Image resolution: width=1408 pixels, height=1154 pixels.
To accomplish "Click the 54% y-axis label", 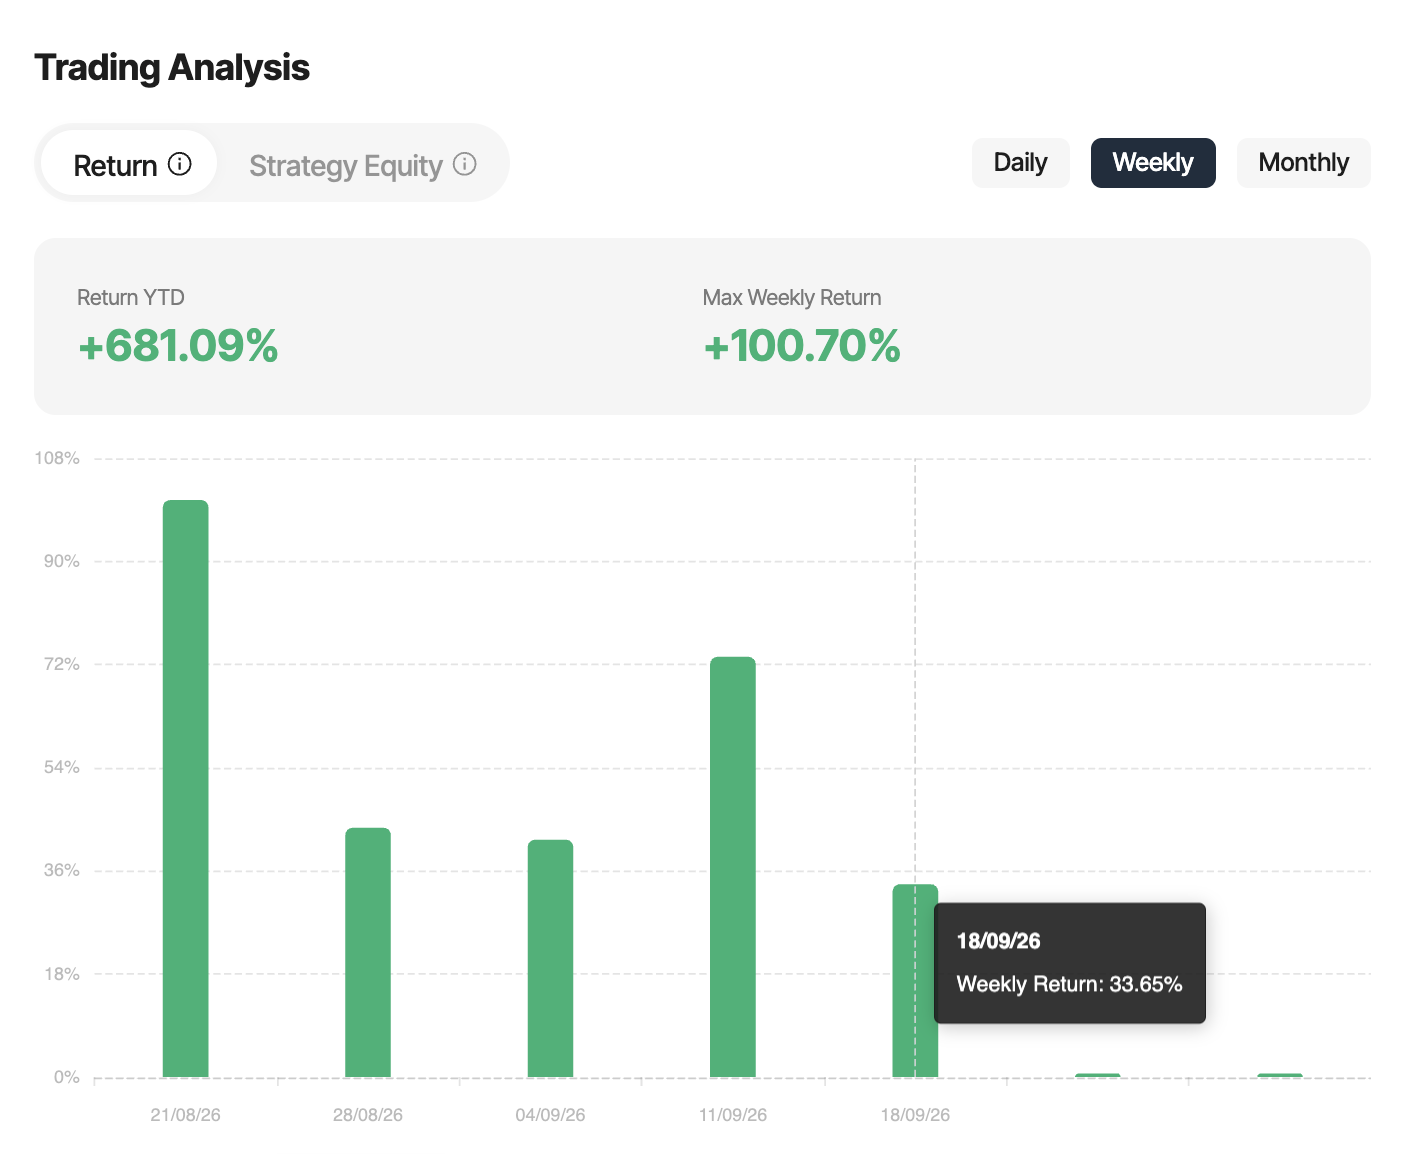I will [x=61, y=767].
